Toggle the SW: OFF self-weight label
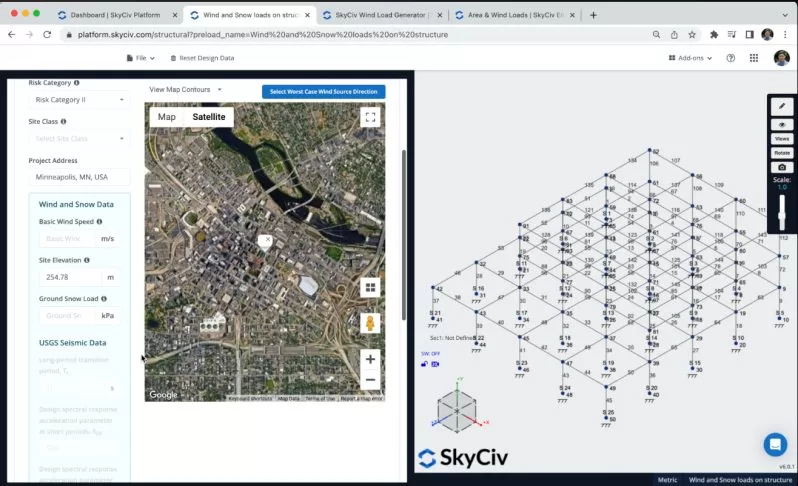This screenshot has height=486, width=798. click(431, 353)
